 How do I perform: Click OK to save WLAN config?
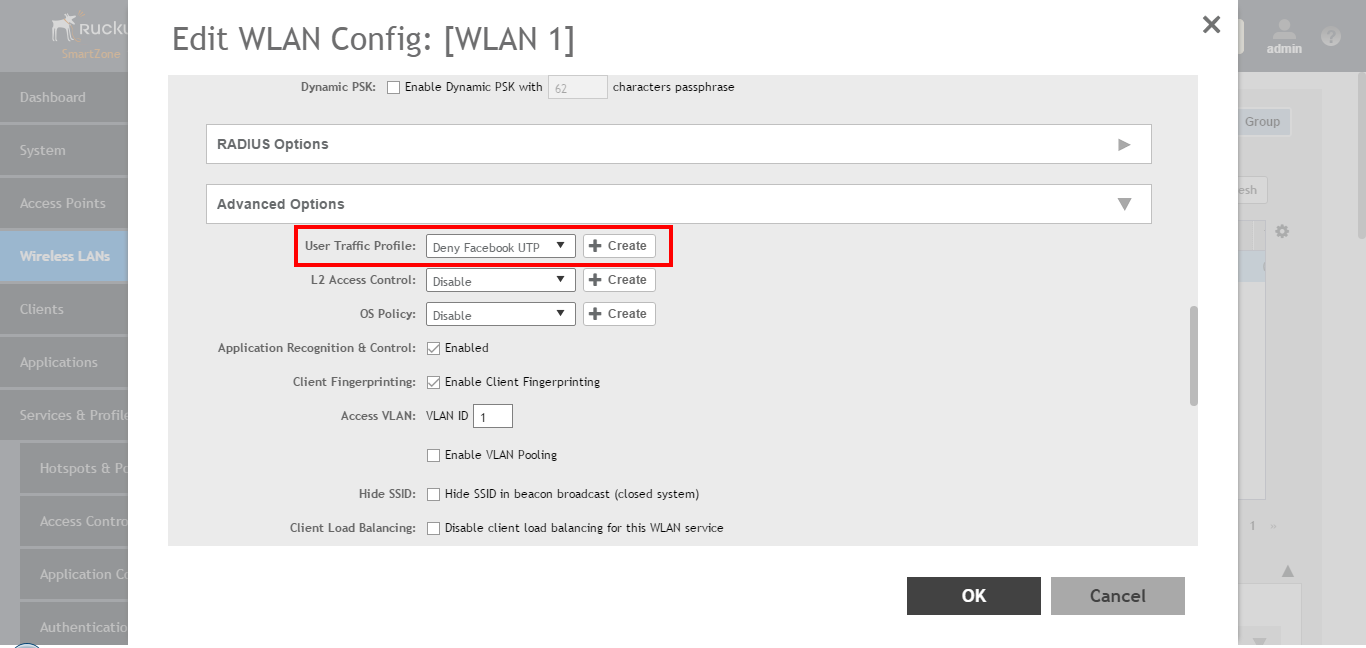tap(973, 596)
